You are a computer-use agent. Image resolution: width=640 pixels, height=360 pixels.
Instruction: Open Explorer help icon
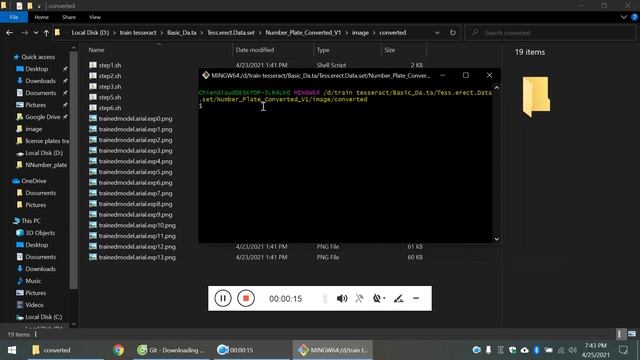point(635,17)
